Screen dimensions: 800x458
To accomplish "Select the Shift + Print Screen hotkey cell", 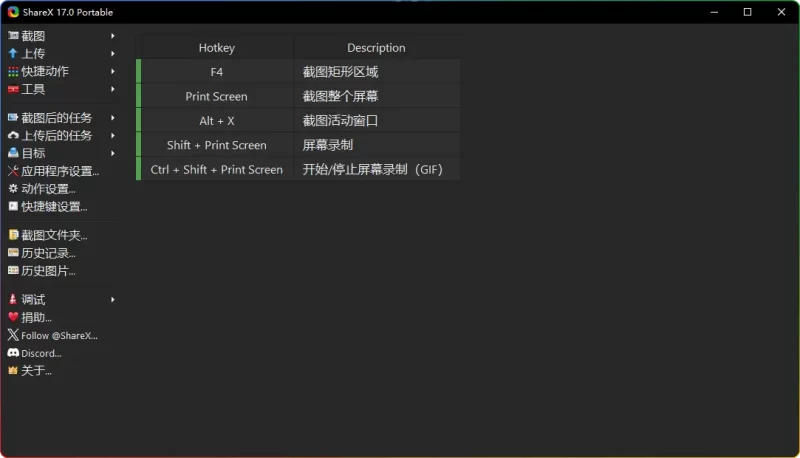I will 216,145.
